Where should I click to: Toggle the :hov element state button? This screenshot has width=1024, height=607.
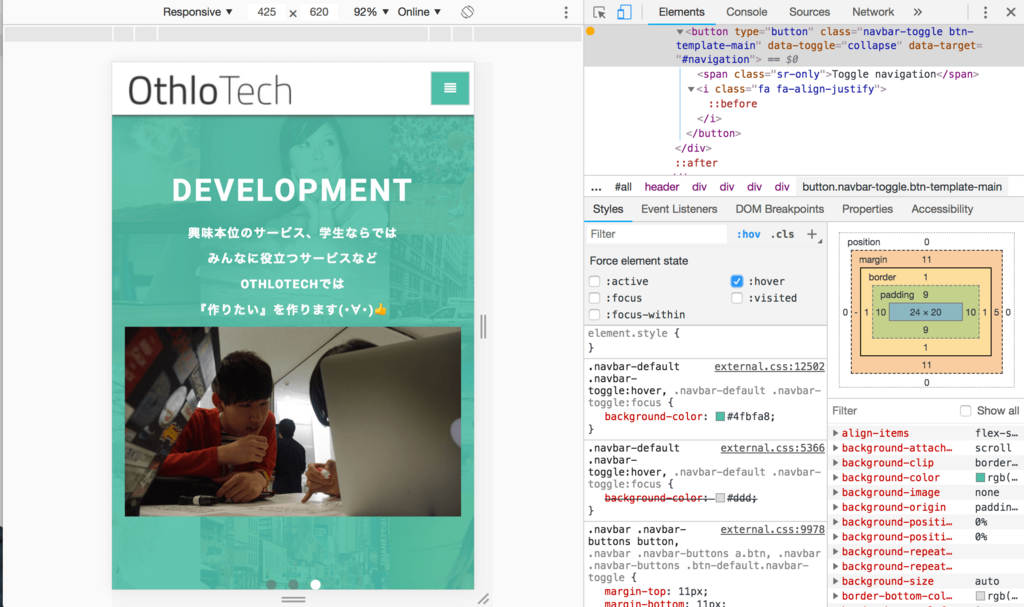pyautogui.click(x=748, y=234)
